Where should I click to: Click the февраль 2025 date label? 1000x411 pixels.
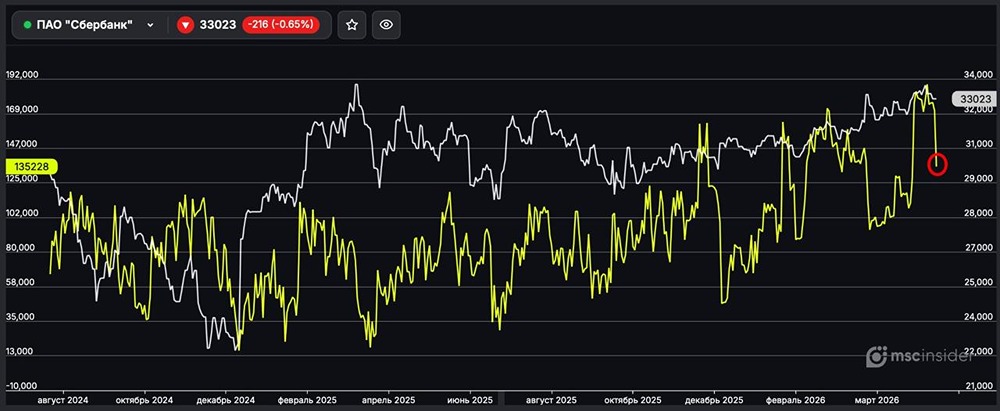coord(307,400)
